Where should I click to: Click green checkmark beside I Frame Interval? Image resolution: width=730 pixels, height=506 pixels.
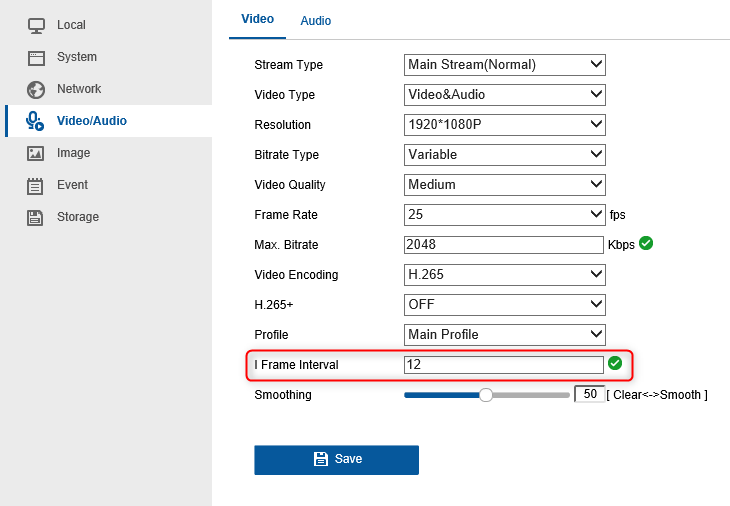[615, 363]
